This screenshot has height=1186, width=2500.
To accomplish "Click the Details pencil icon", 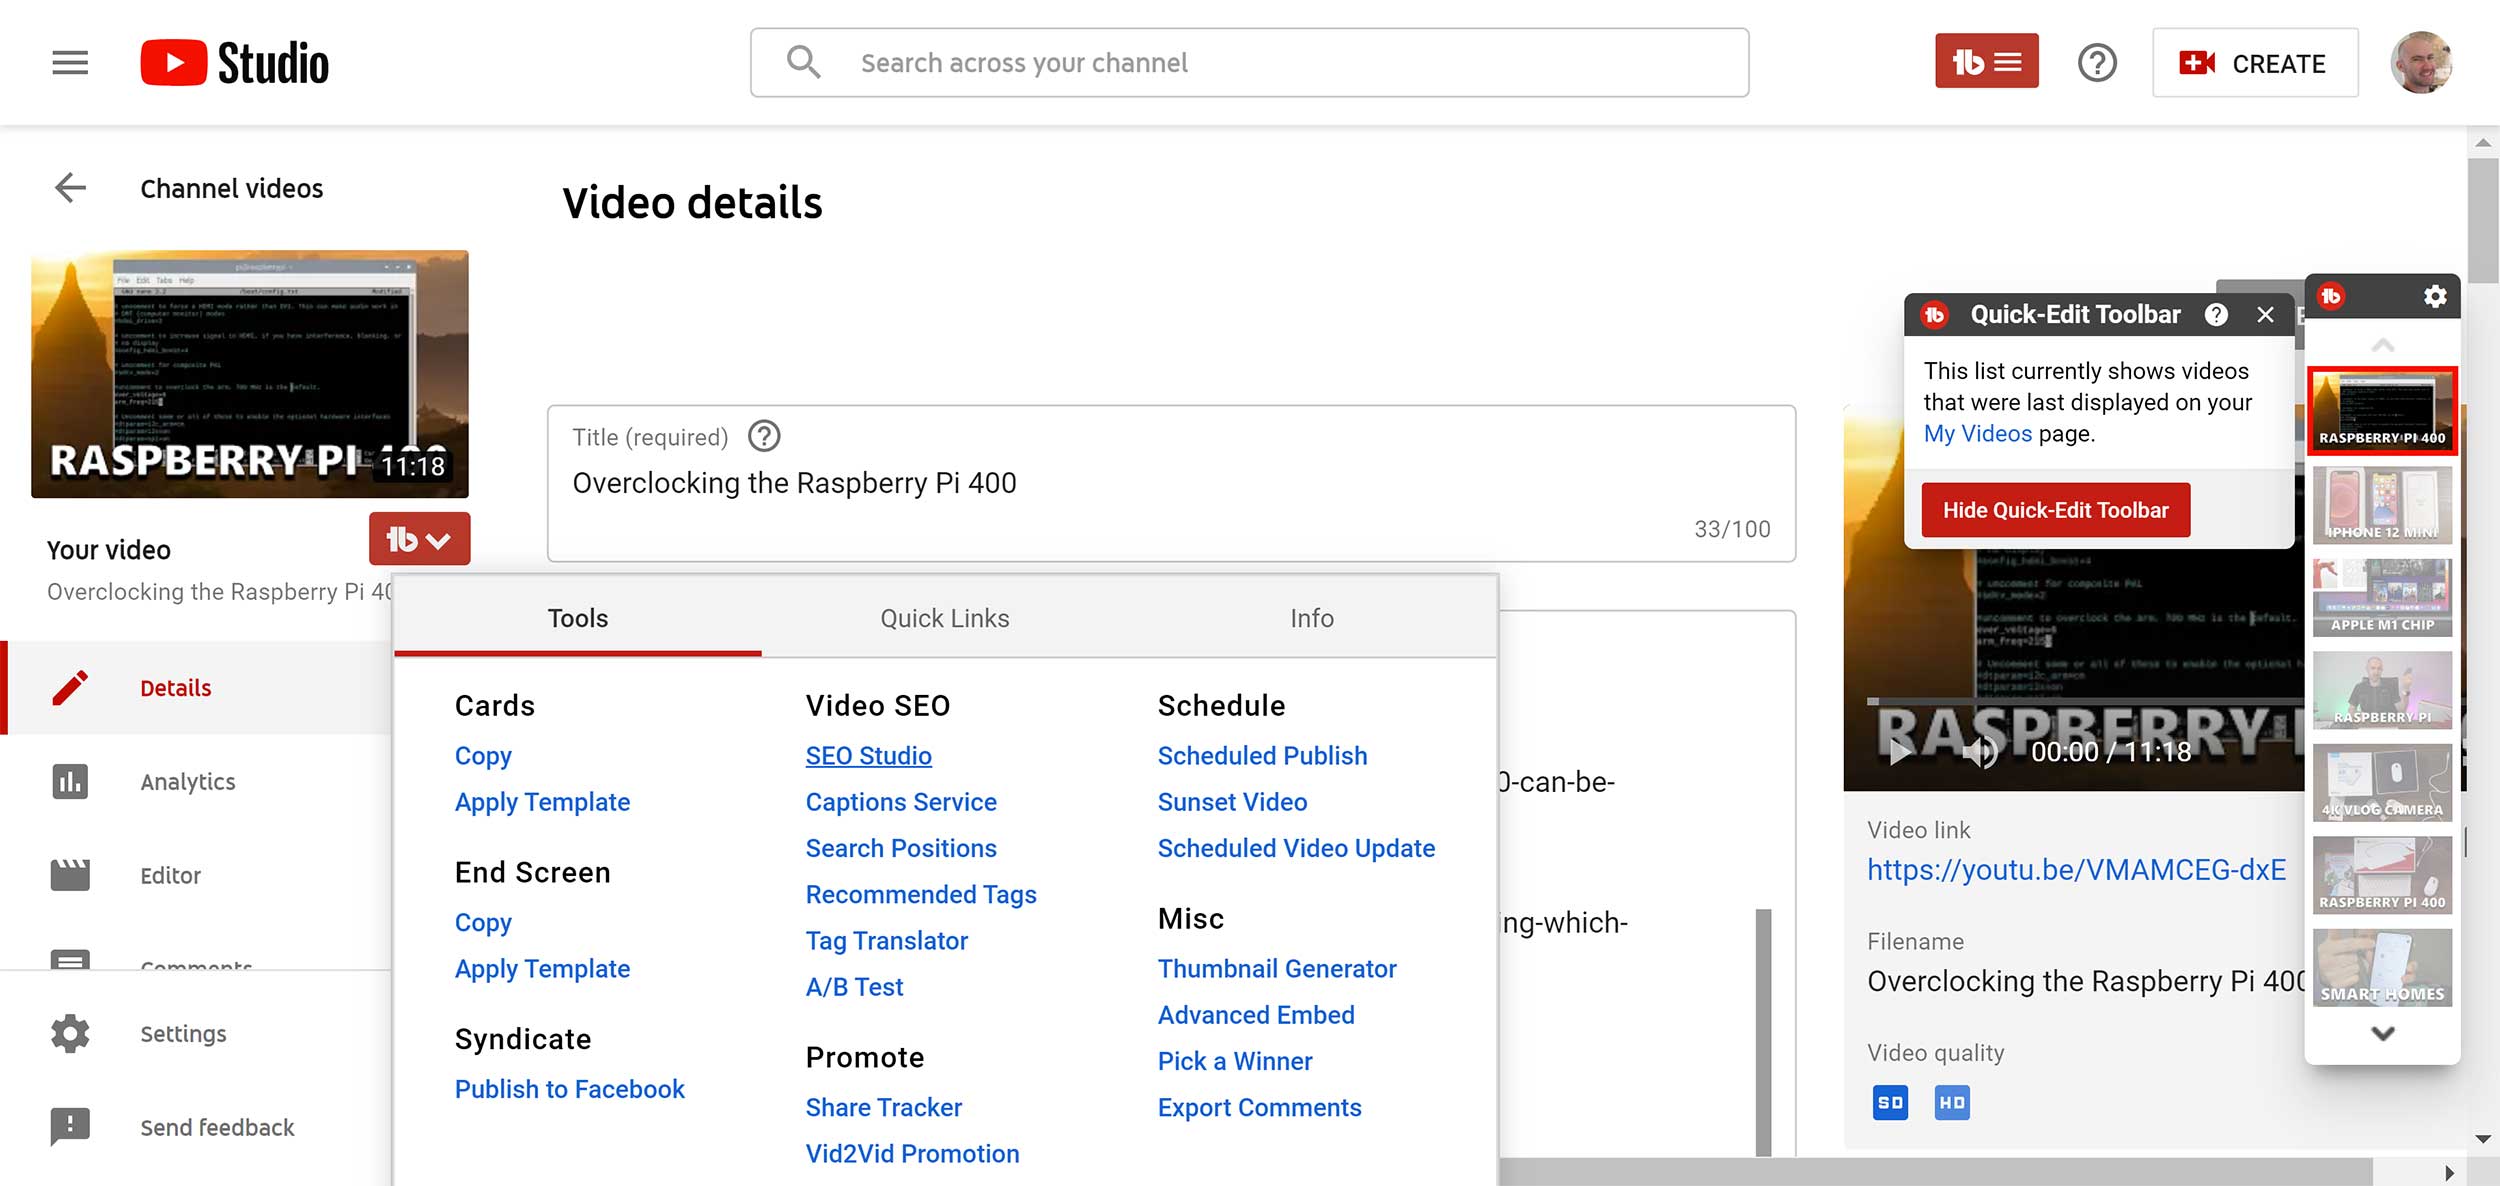I will click(x=70, y=688).
